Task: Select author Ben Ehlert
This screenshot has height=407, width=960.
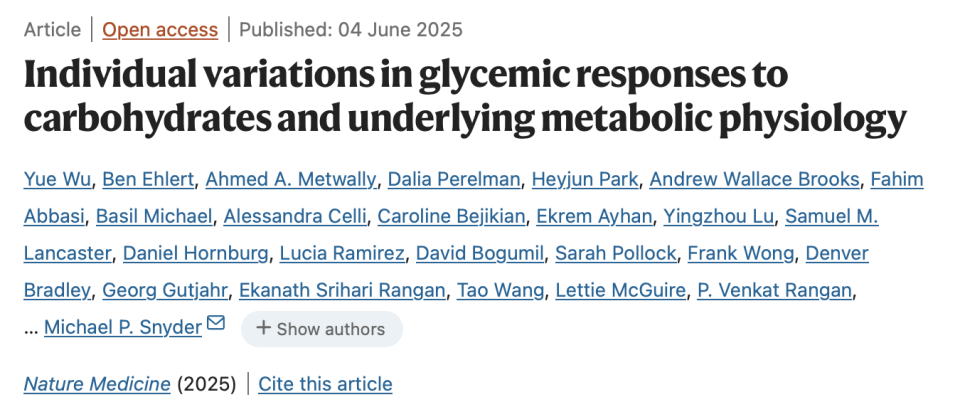Action: 148,179
